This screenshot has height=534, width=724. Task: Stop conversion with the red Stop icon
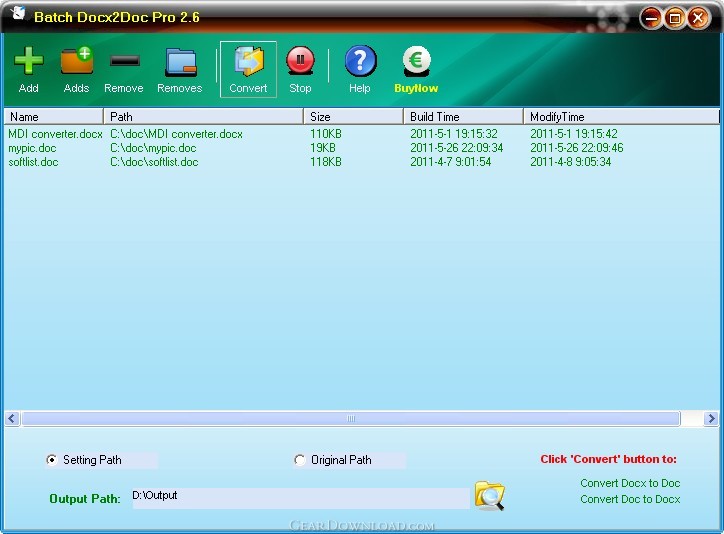300,60
